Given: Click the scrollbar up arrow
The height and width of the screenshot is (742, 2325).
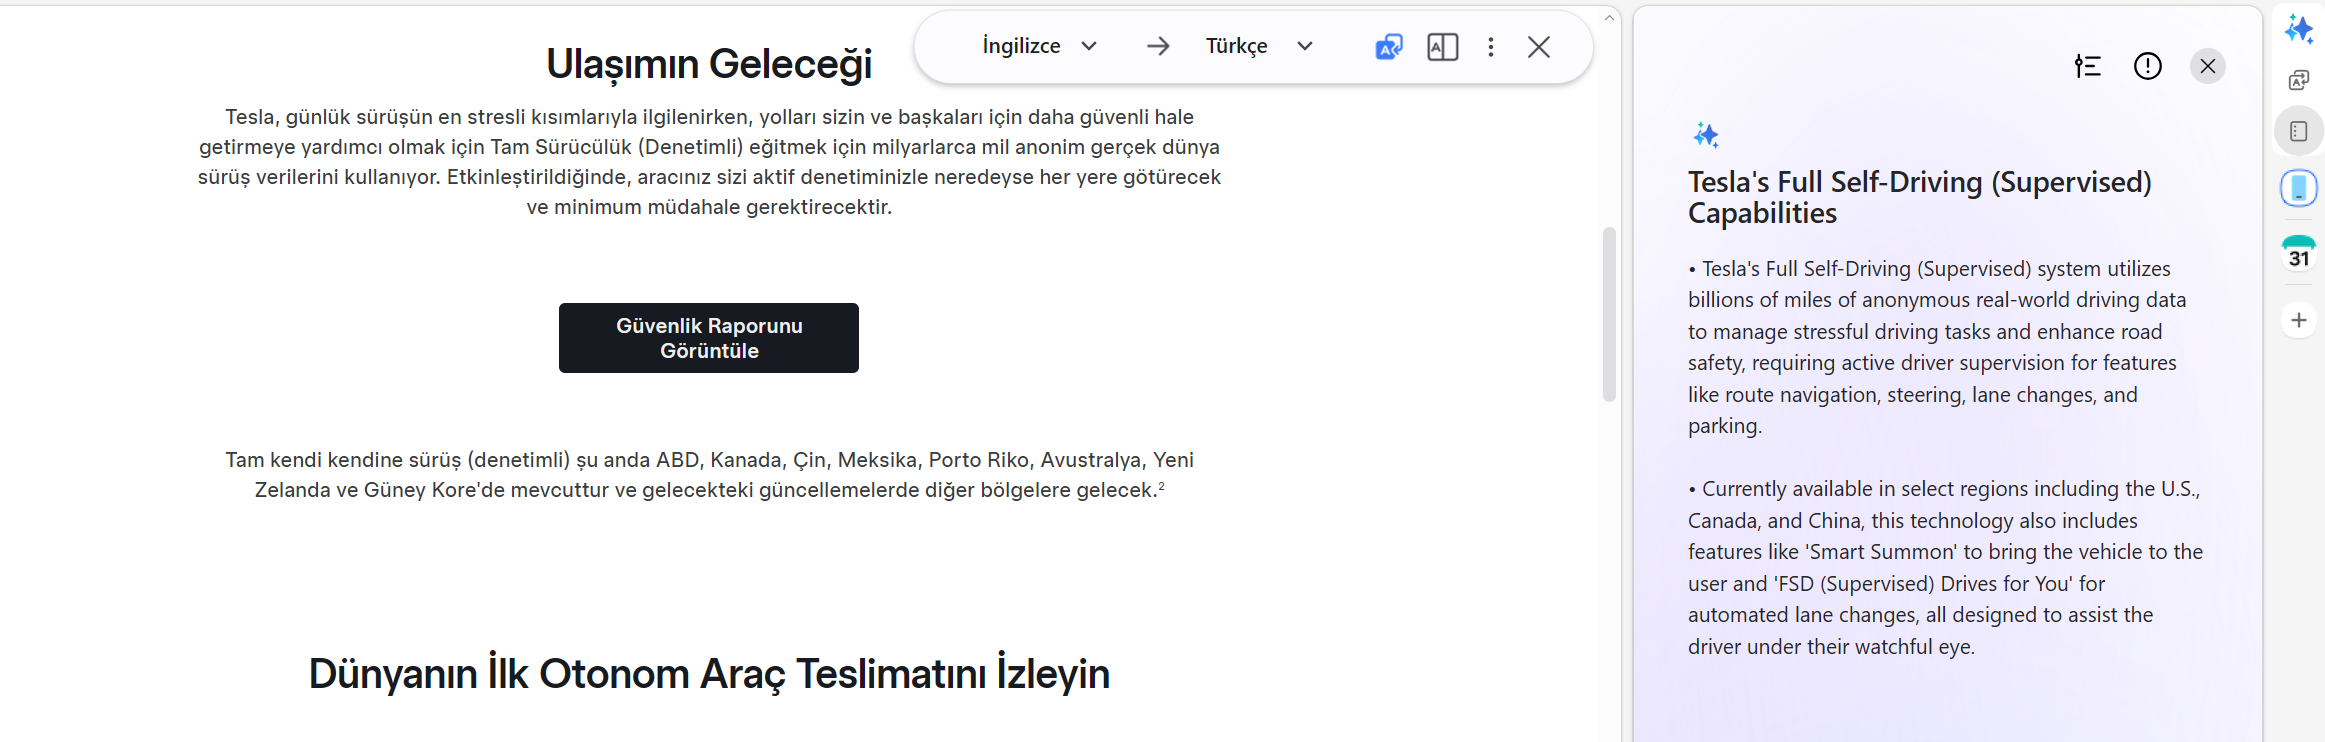Looking at the screenshot, I should click(x=1609, y=18).
